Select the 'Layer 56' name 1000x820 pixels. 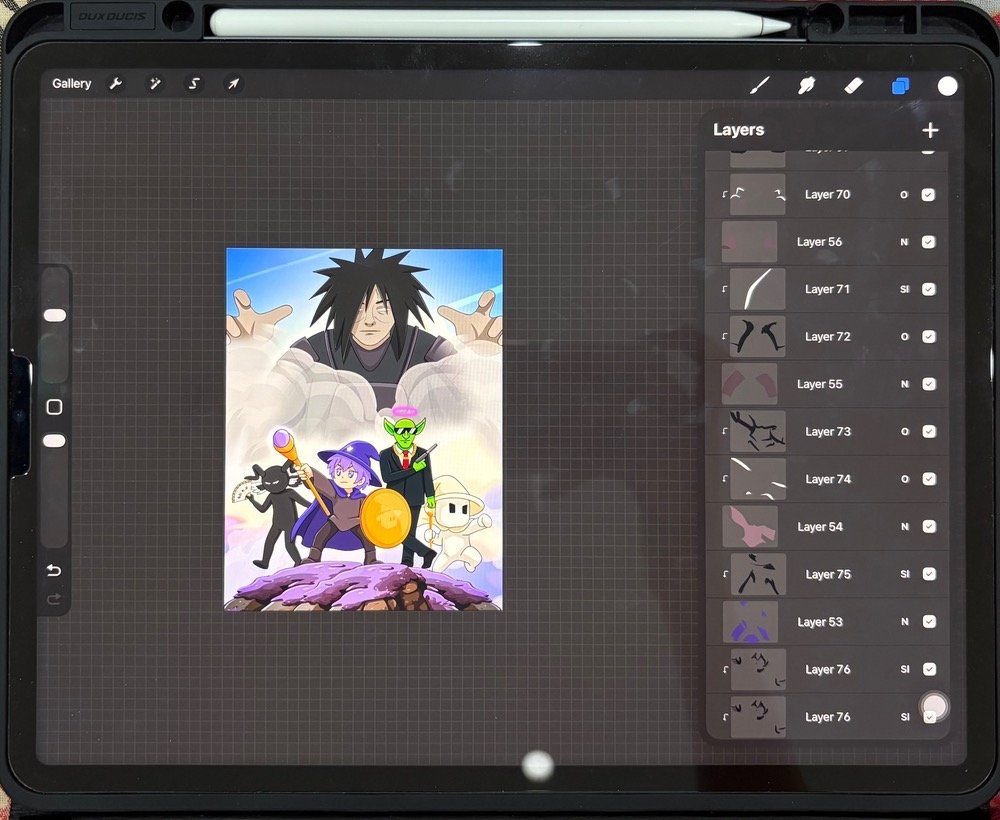tap(819, 242)
